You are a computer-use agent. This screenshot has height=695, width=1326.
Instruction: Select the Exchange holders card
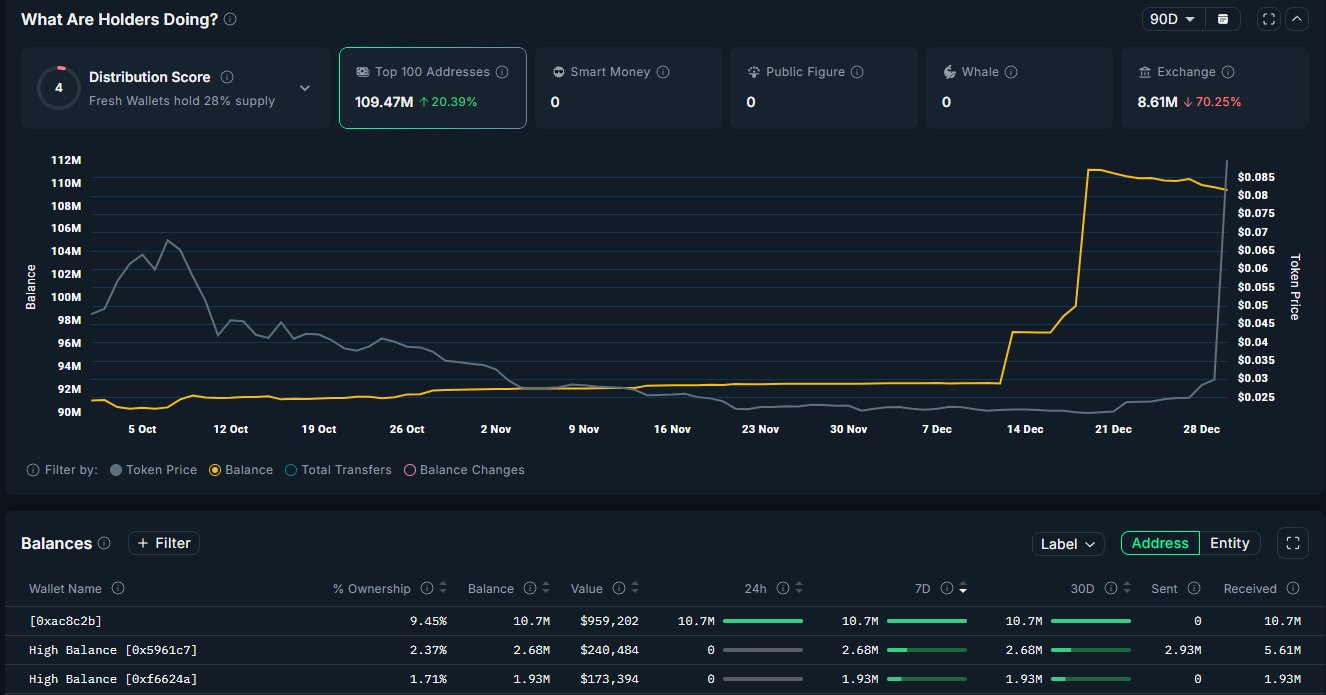coord(1214,88)
